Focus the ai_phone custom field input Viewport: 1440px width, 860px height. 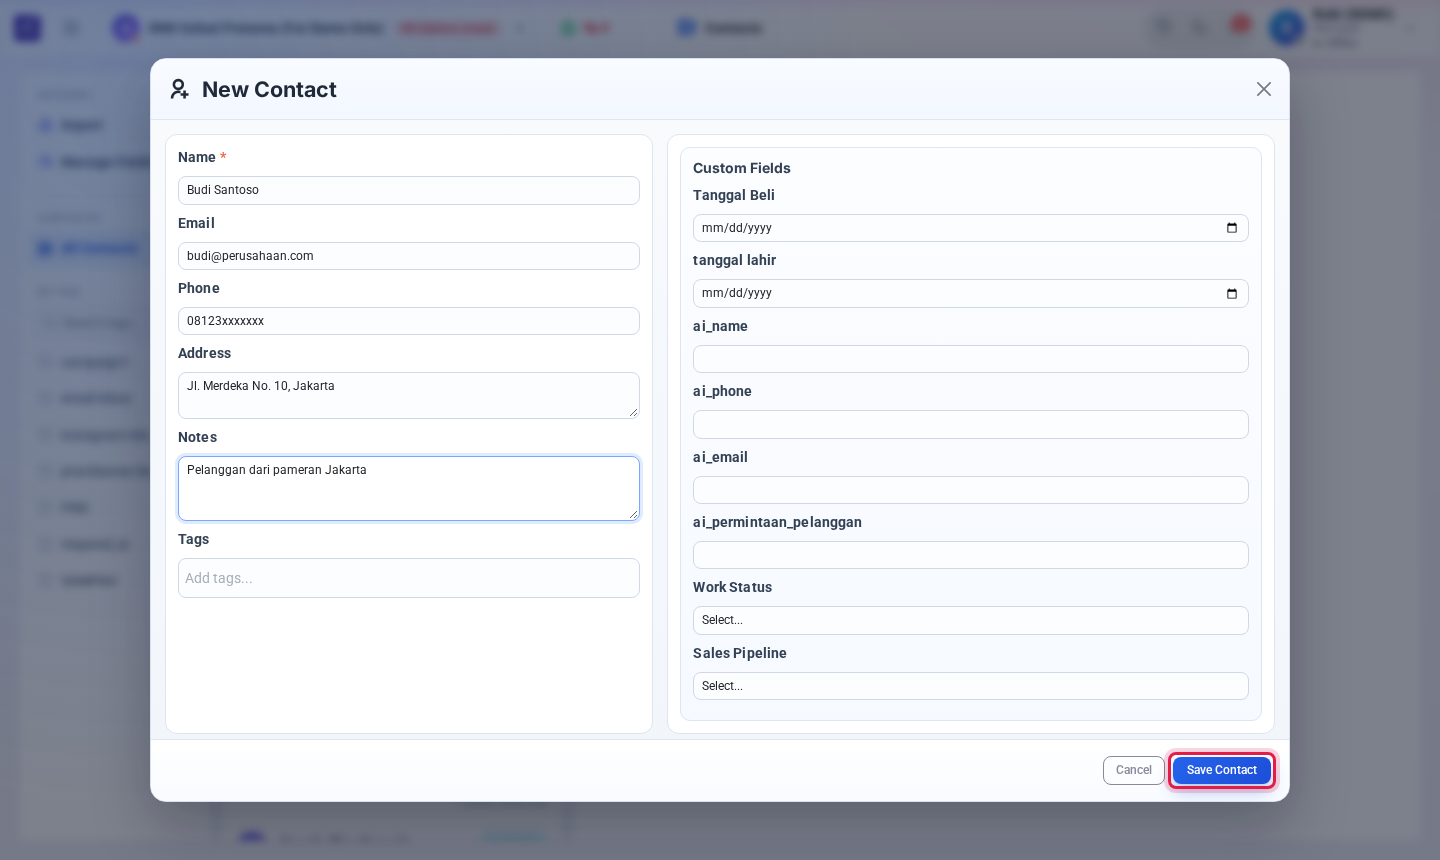tap(970, 424)
